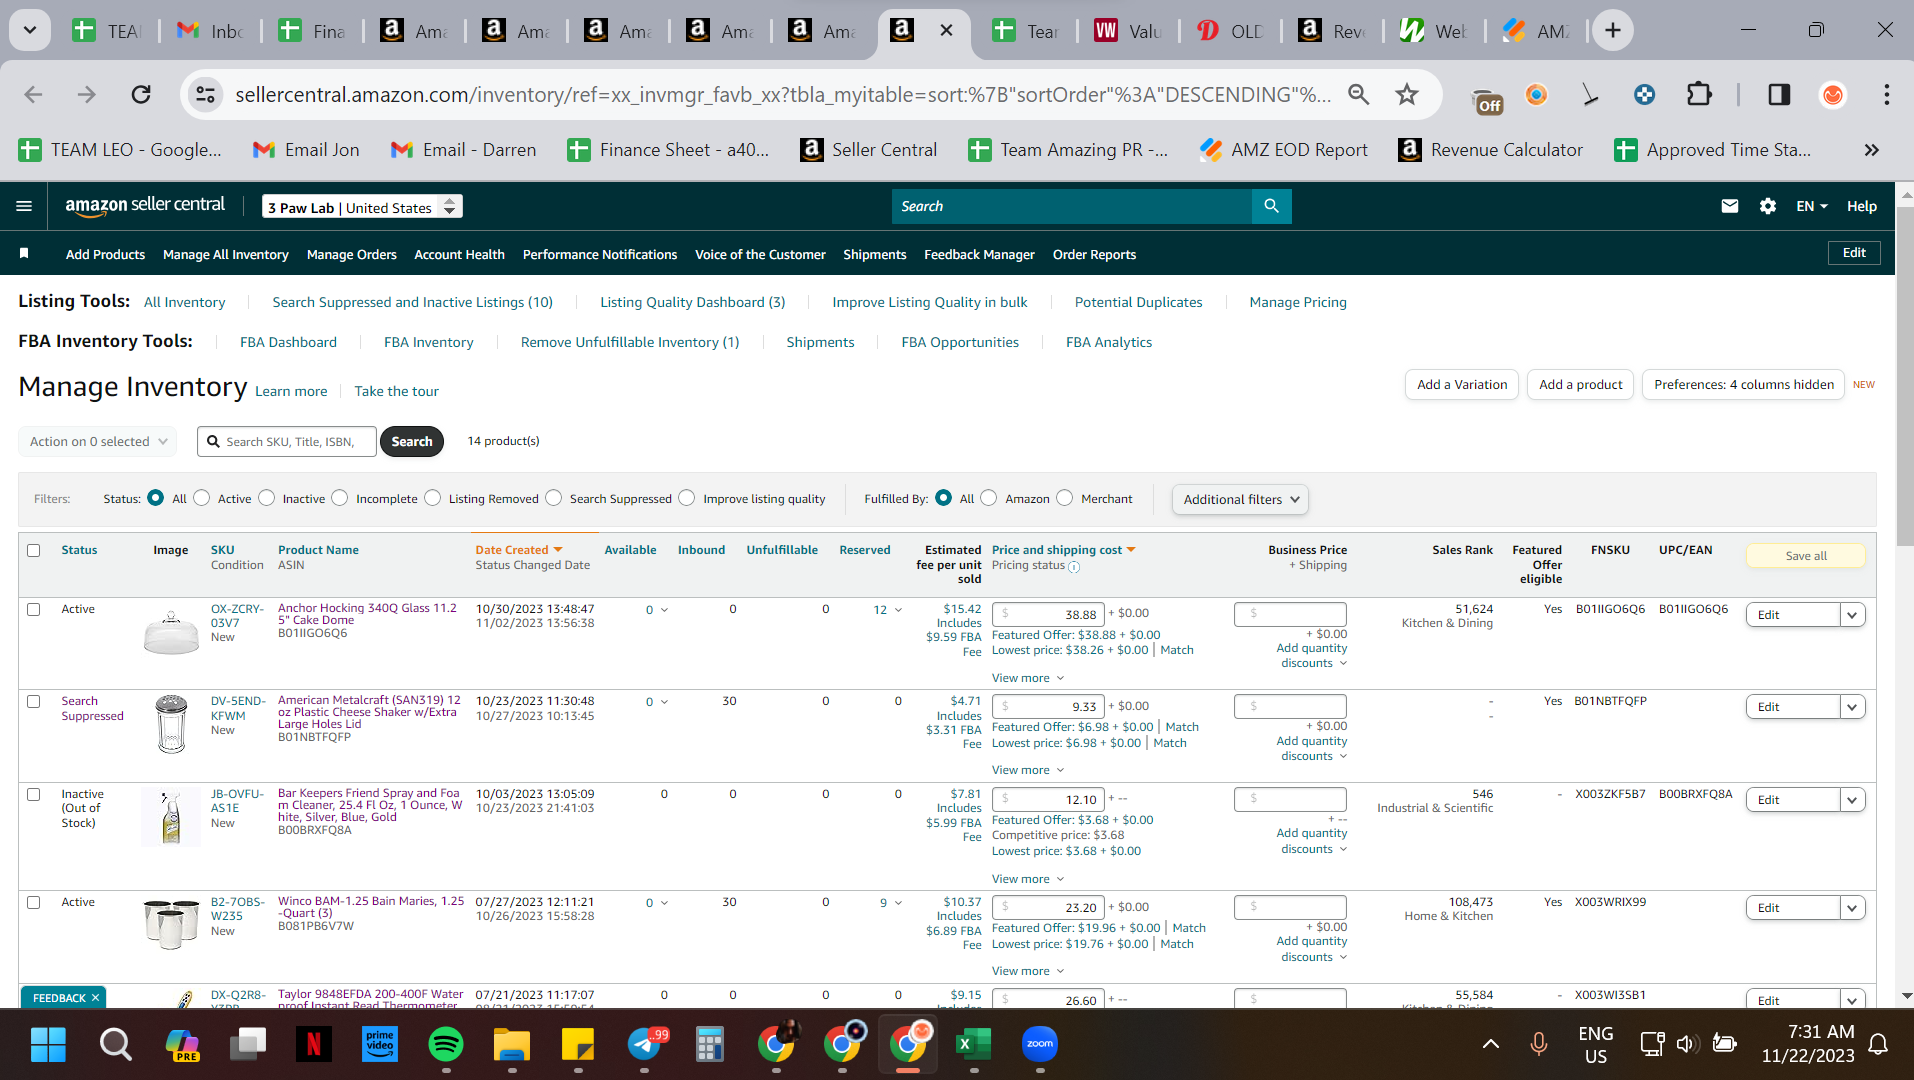
Task: Open tab search dropdown arrow in Chrome
Action: 30,31
